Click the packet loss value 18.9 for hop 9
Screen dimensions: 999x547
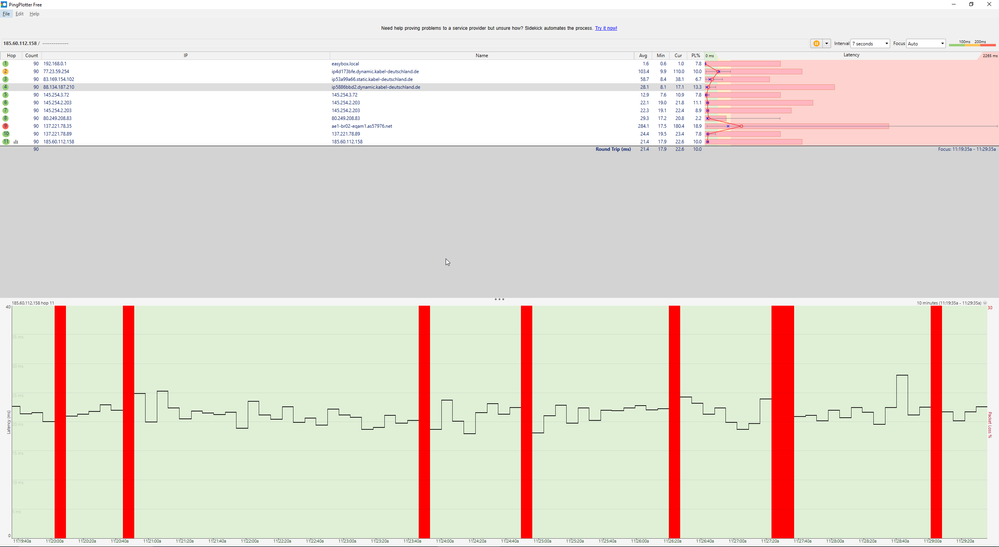click(697, 126)
